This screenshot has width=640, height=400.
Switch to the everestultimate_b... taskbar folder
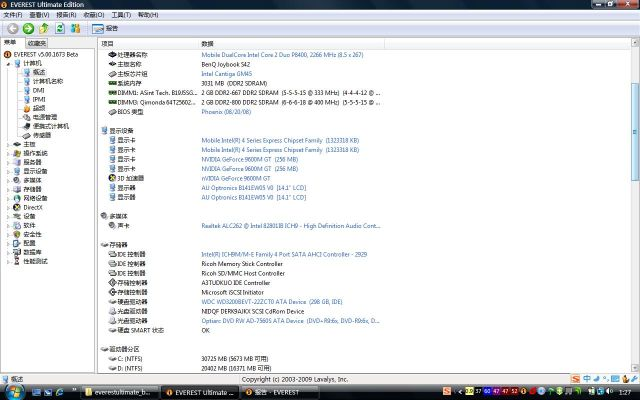(x=119, y=392)
